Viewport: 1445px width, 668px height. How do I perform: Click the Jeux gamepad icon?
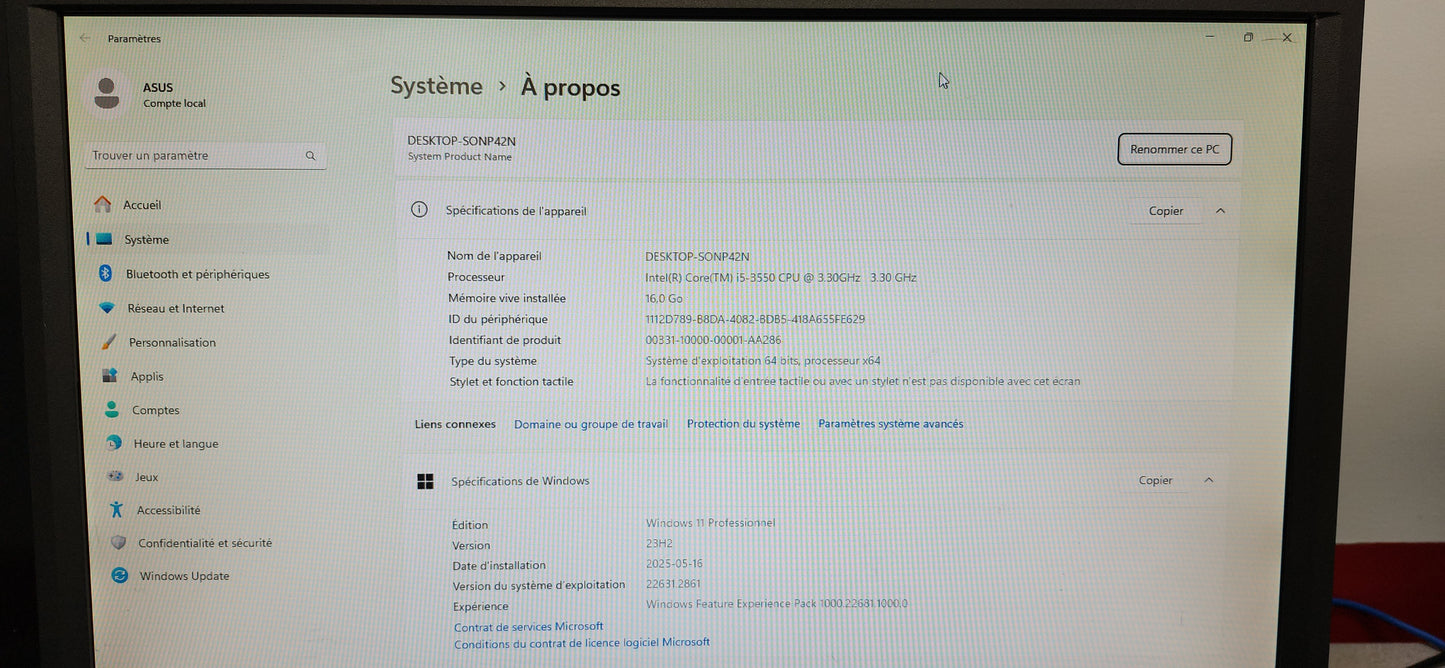point(115,477)
